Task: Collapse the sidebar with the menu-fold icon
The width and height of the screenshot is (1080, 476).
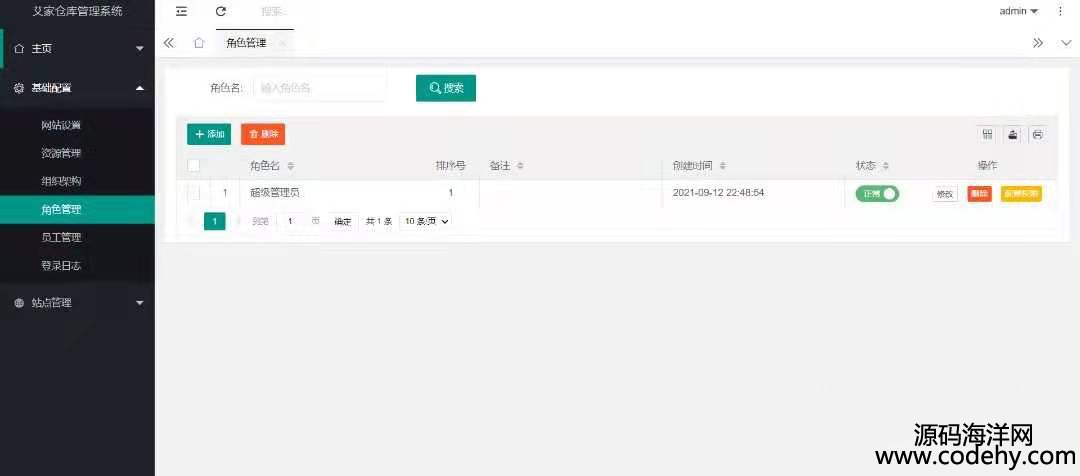Action: pos(181,11)
